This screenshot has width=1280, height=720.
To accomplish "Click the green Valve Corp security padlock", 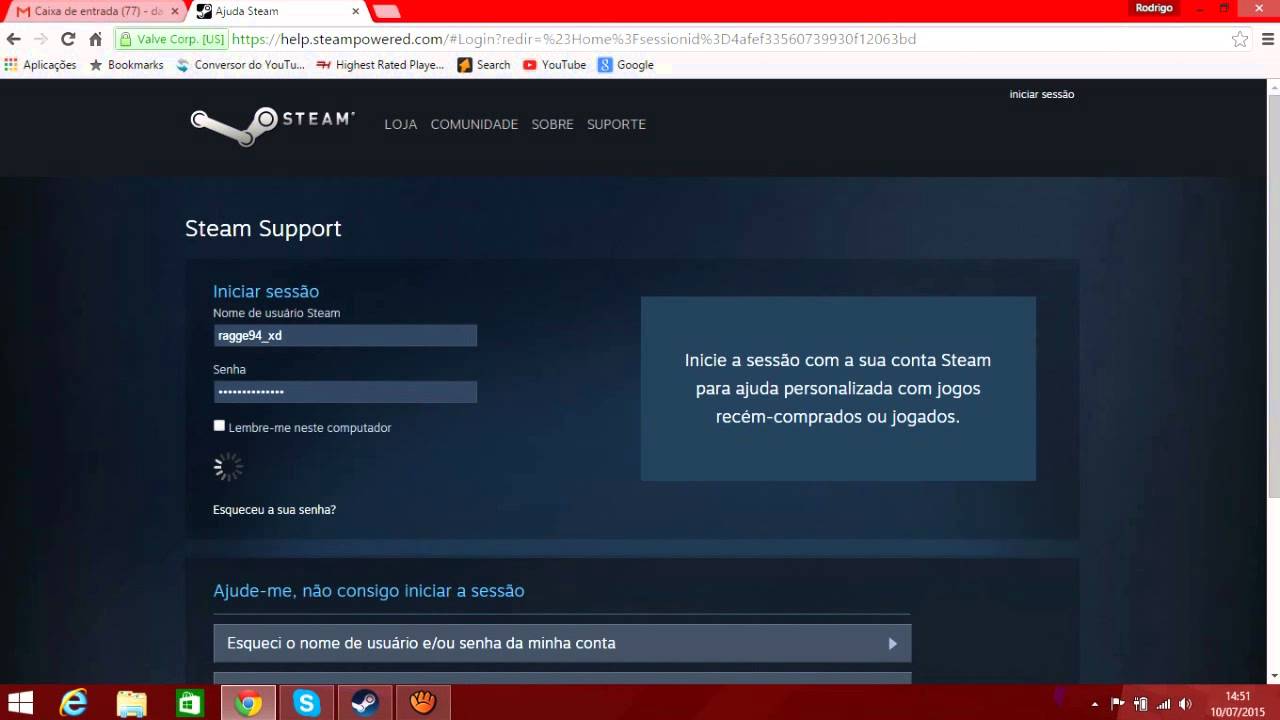I will pyautogui.click(x=126, y=39).
